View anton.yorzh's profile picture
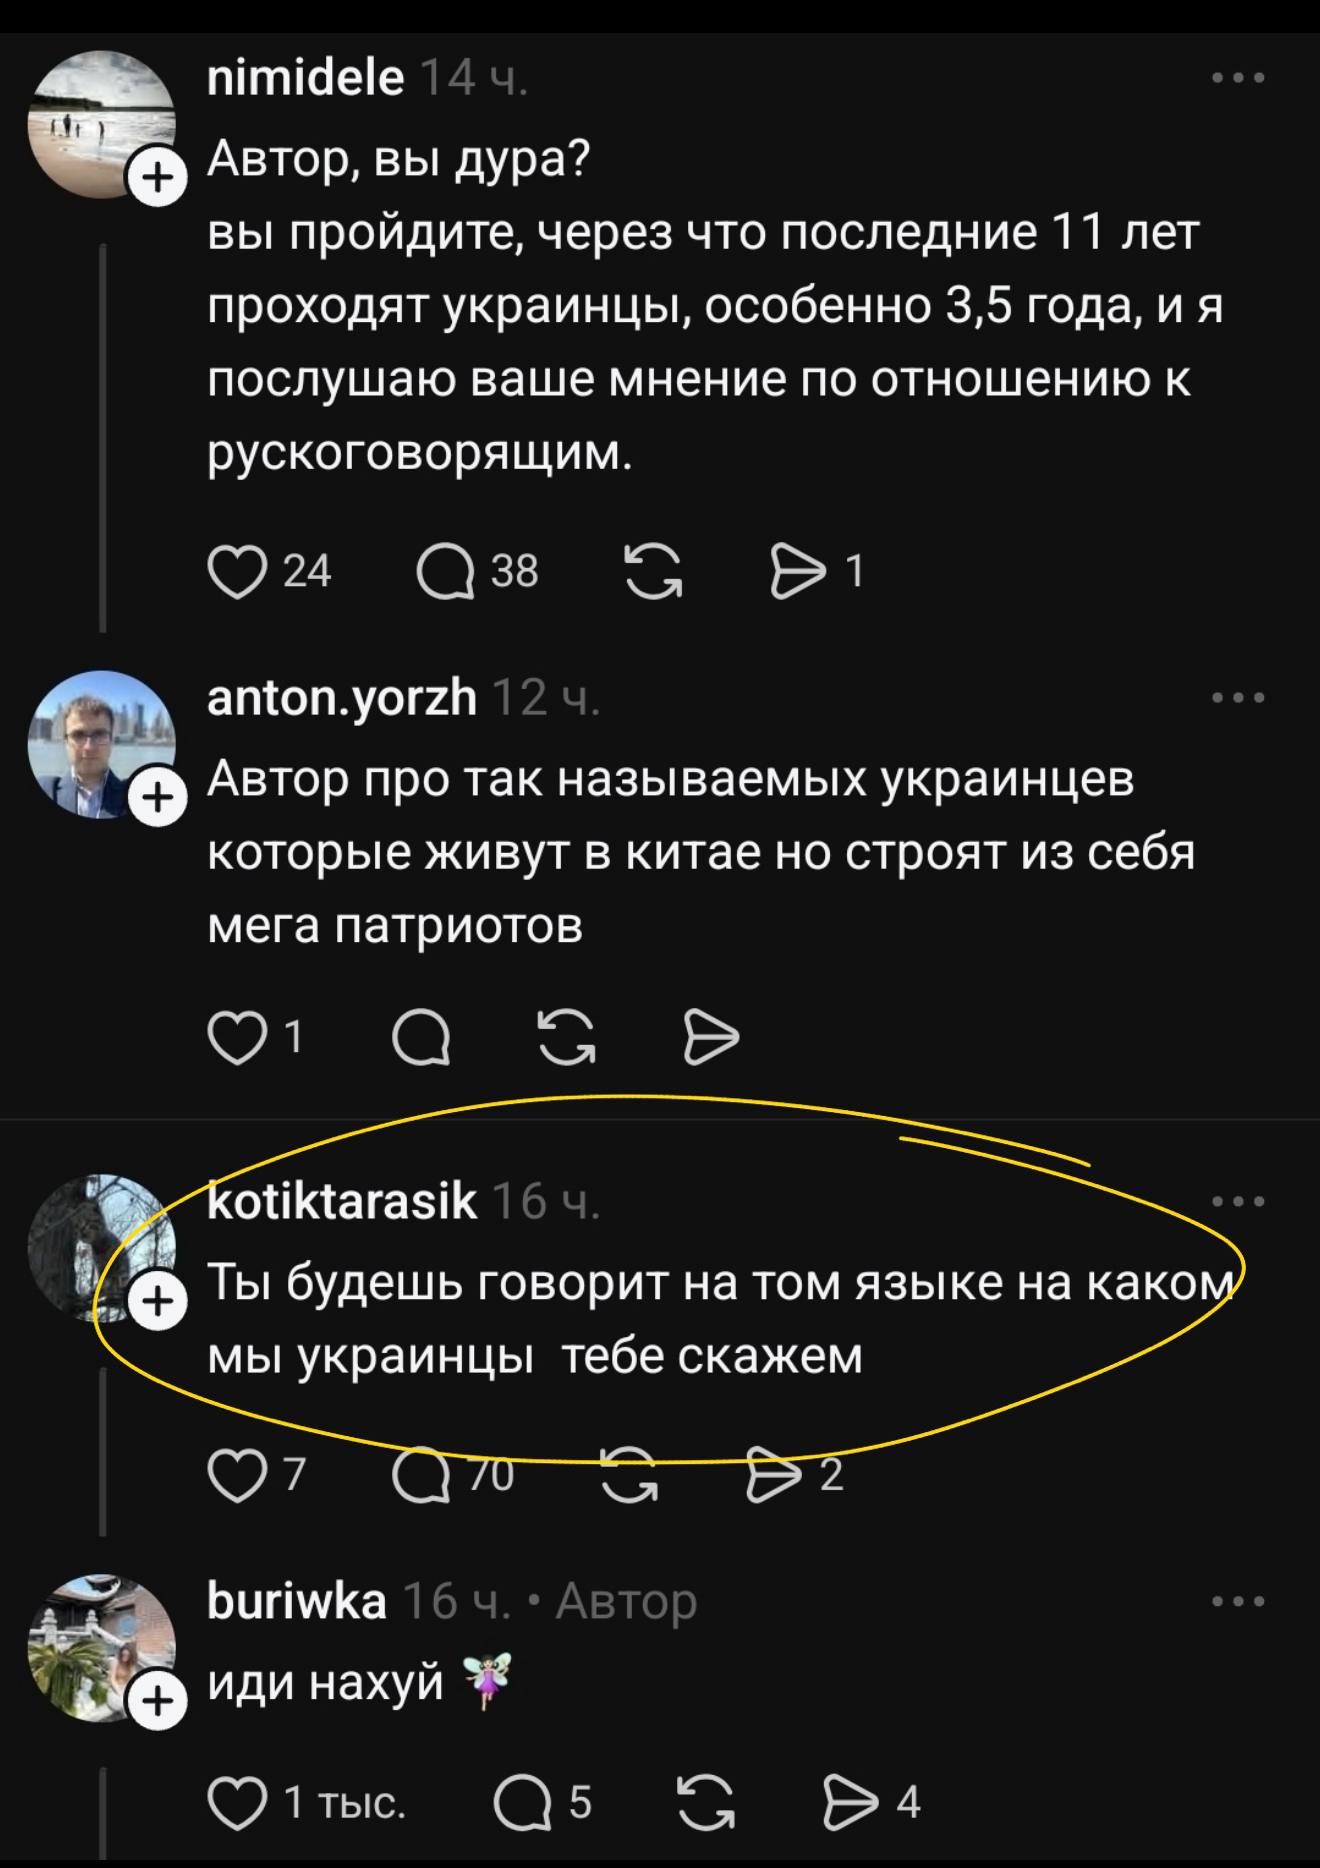 tap(98, 742)
